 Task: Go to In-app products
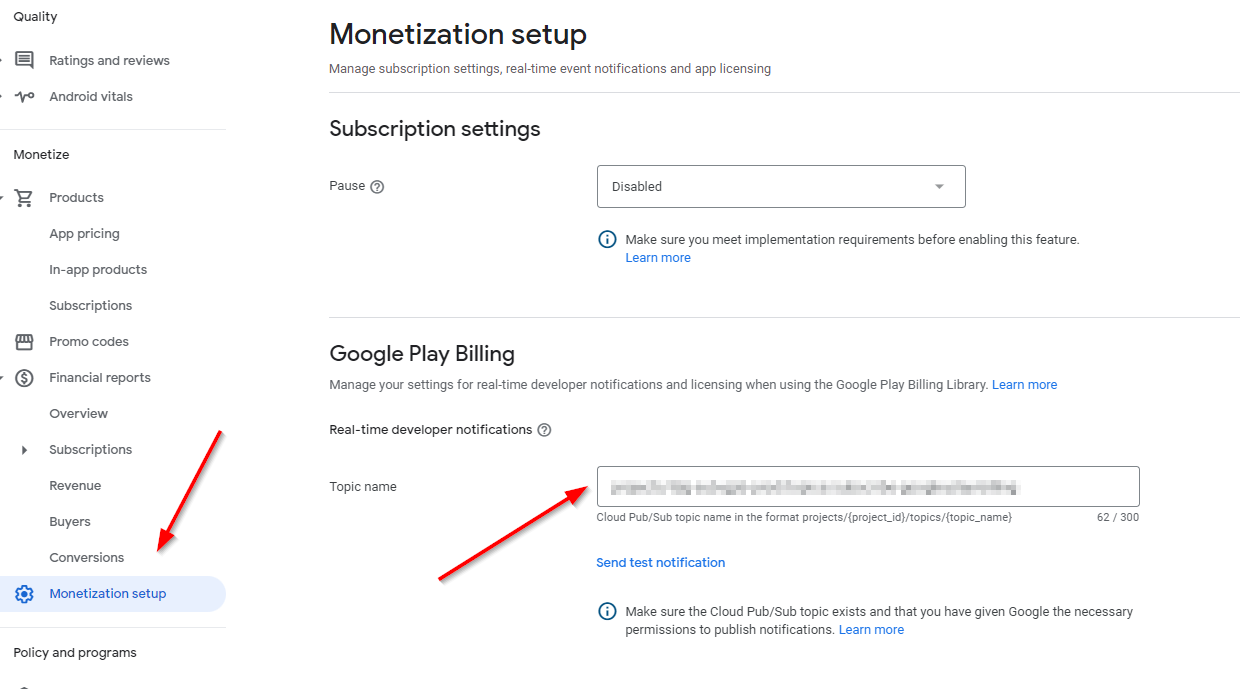(98, 270)
